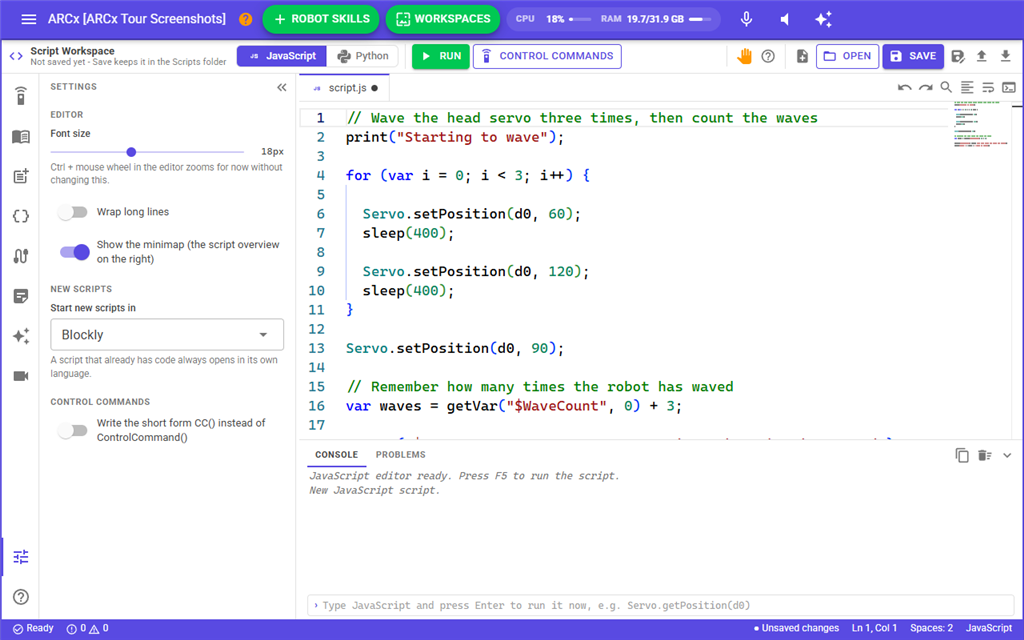Click Ln 1, Col 1 in status bar
1024x640 pixels.
pyautogui.click(x=874, y=628)
